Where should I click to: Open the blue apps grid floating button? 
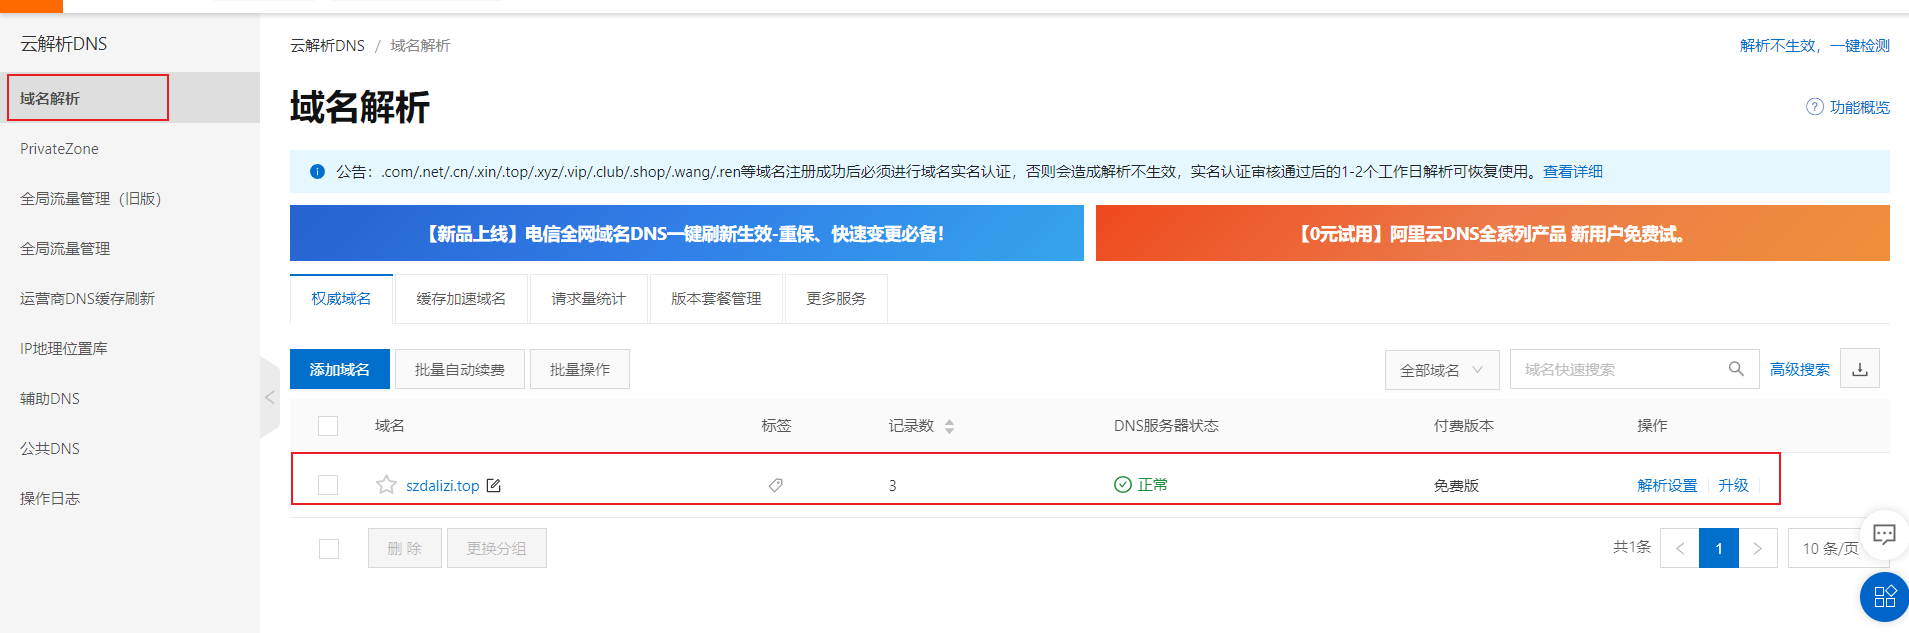coord(1885,597)
